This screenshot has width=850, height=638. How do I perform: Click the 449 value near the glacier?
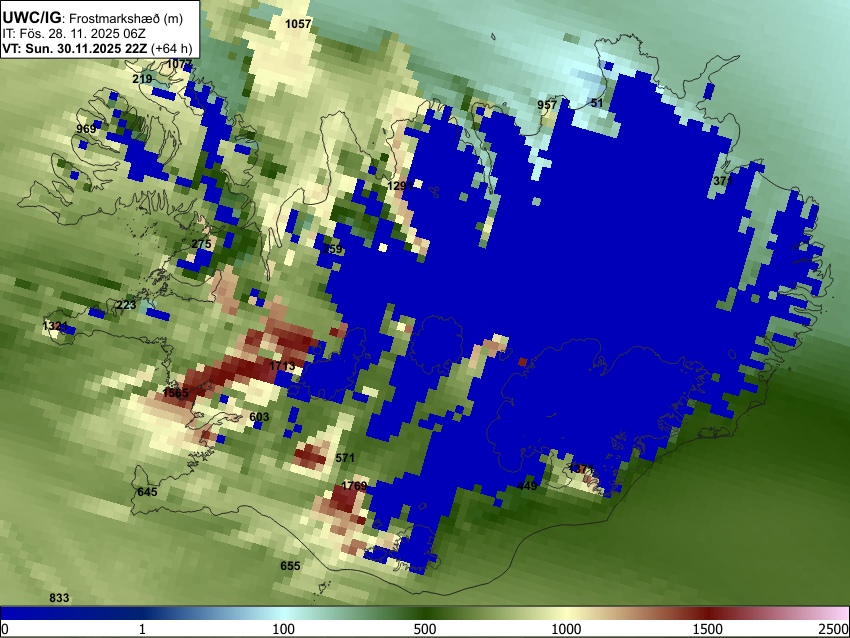(x=527, y=486)
